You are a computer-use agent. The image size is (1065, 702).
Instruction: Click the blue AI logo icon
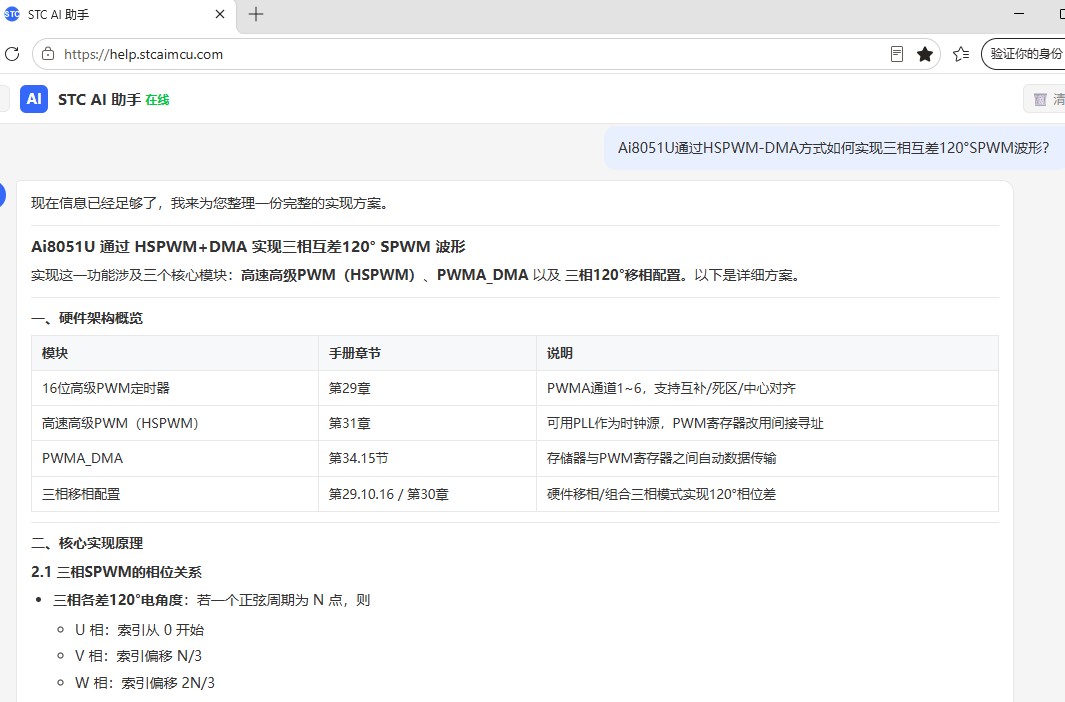click(x=34, y=99)
